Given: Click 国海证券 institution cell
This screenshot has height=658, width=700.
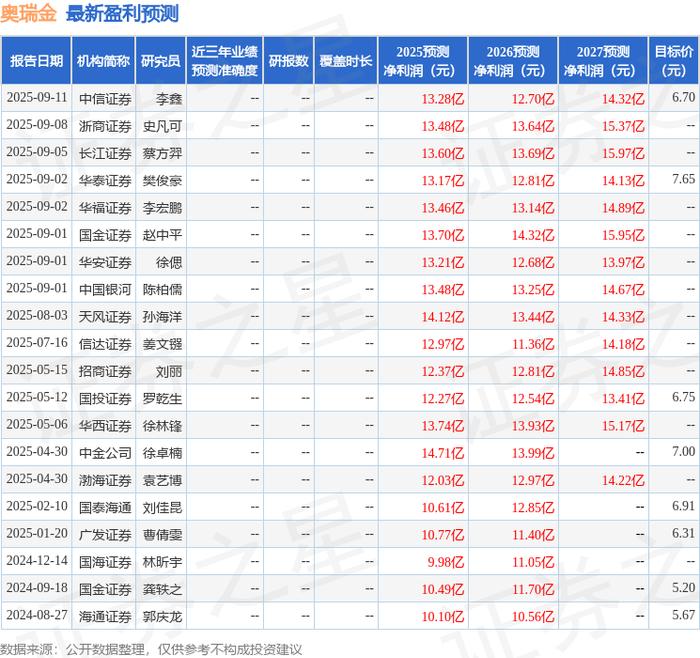Looking at the screenshot, I should (x=105, y=562).
